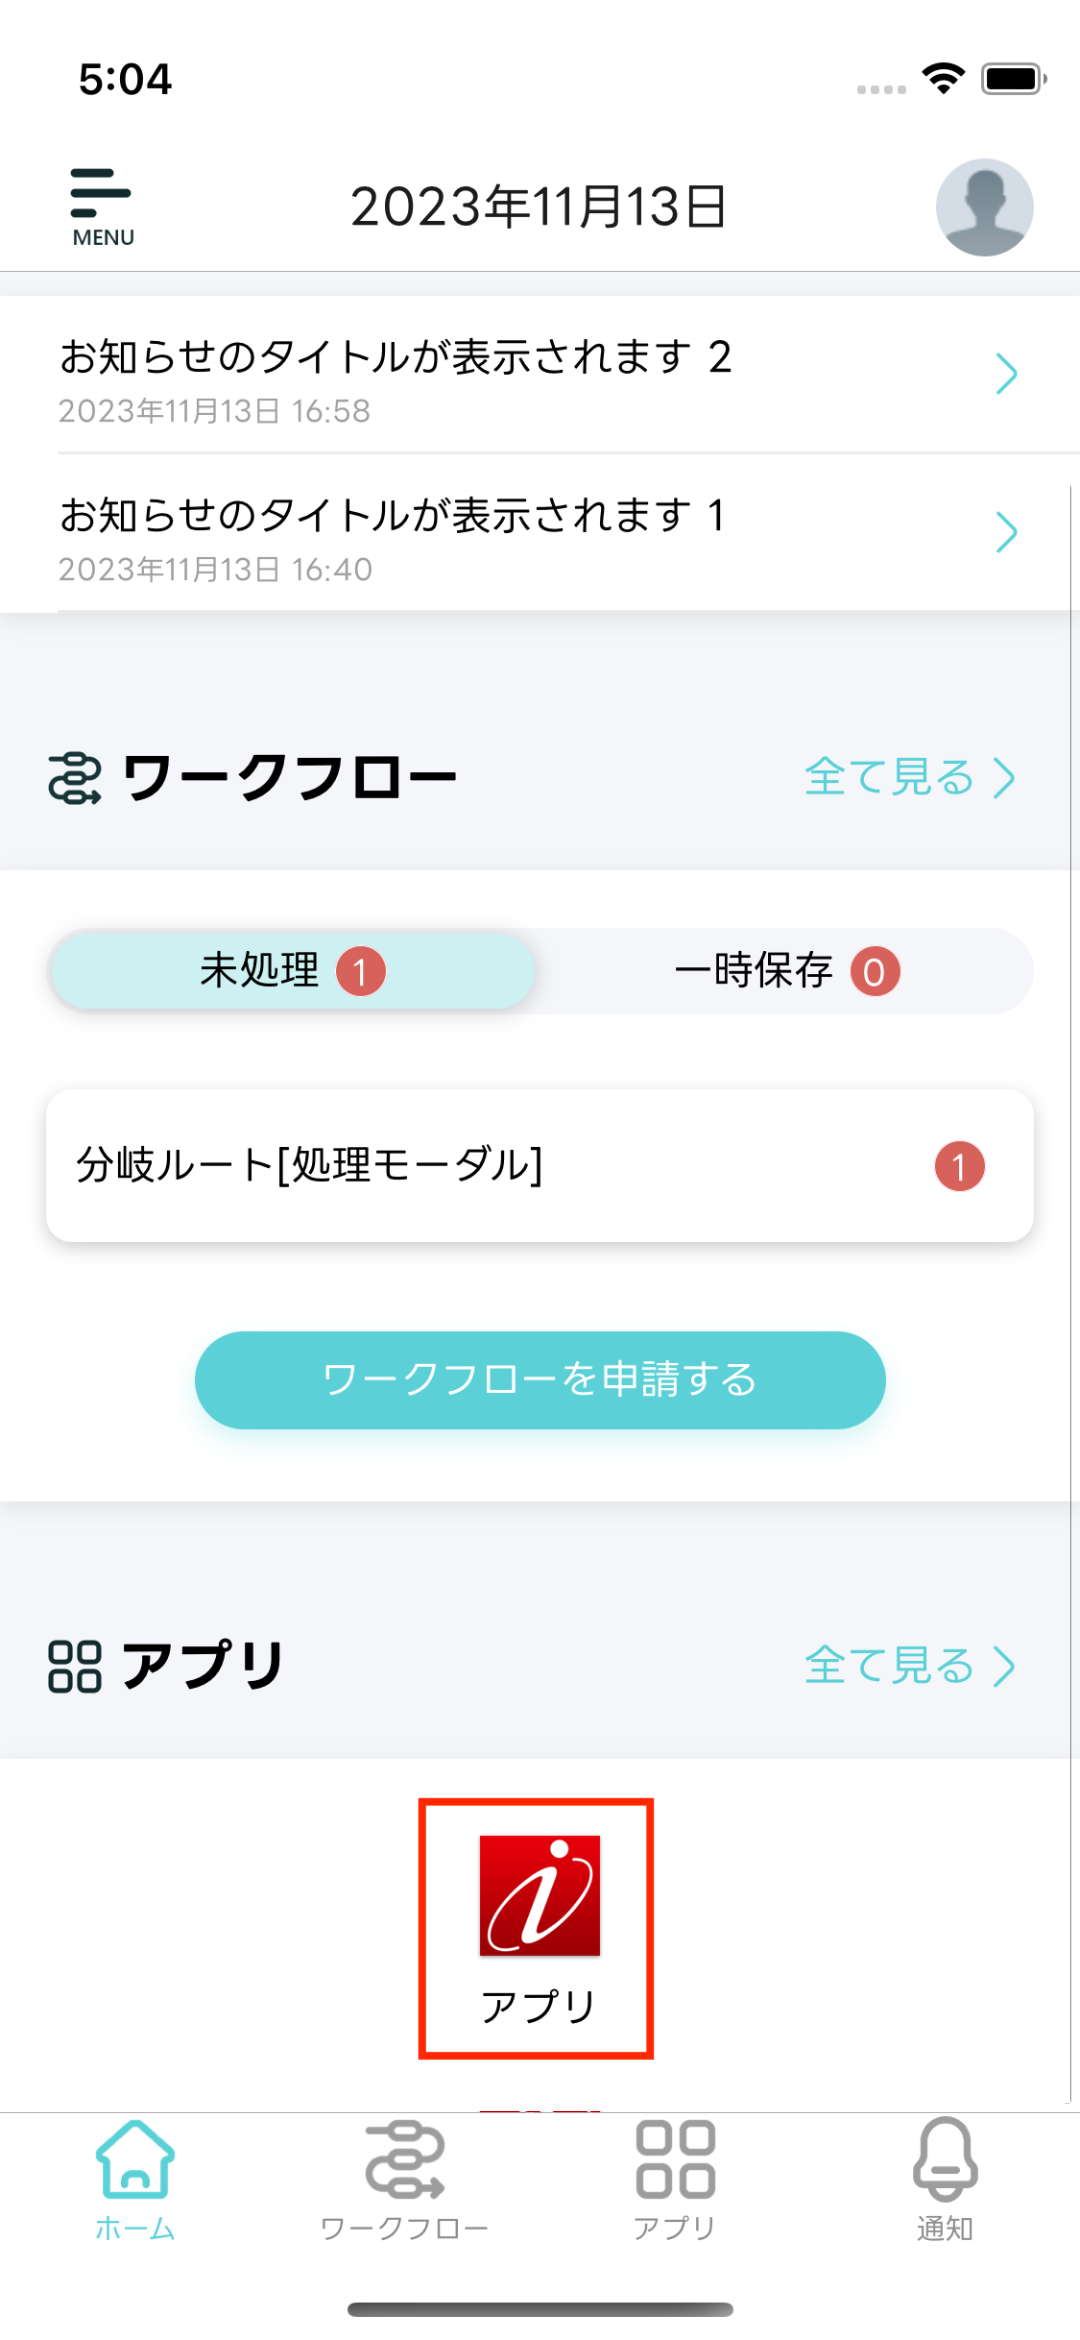Screen dimensions: 1080x2340
Task: Open 全て見る chevron beside ワークフロー
Action: tap(1004, 778)
